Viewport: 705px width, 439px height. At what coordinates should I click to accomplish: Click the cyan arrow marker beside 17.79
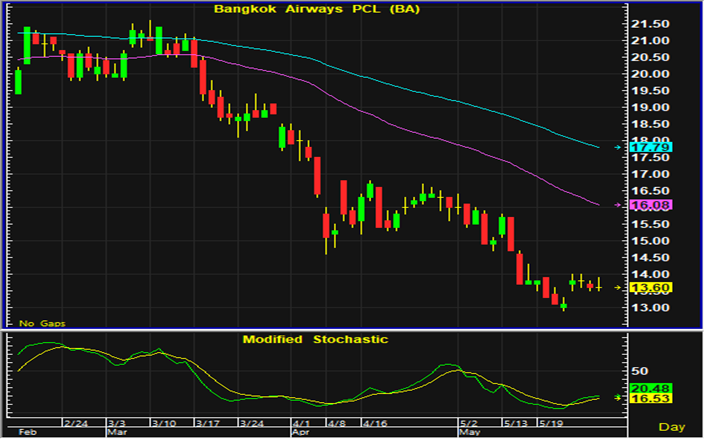pyautogui.click(x=618, y=147)
